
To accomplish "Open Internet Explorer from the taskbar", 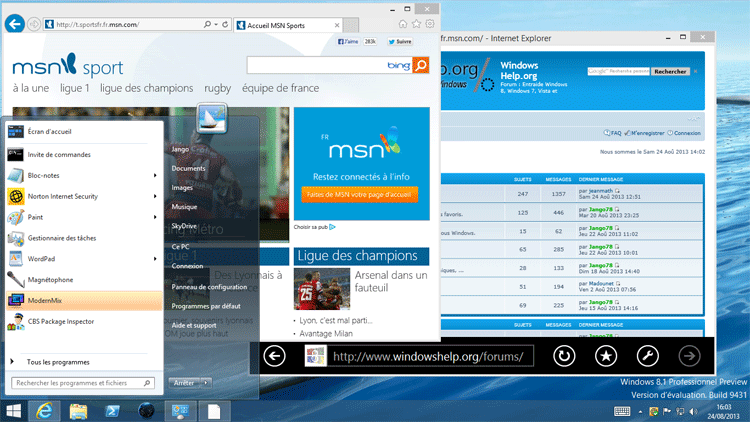I will (x=43, y=411).
